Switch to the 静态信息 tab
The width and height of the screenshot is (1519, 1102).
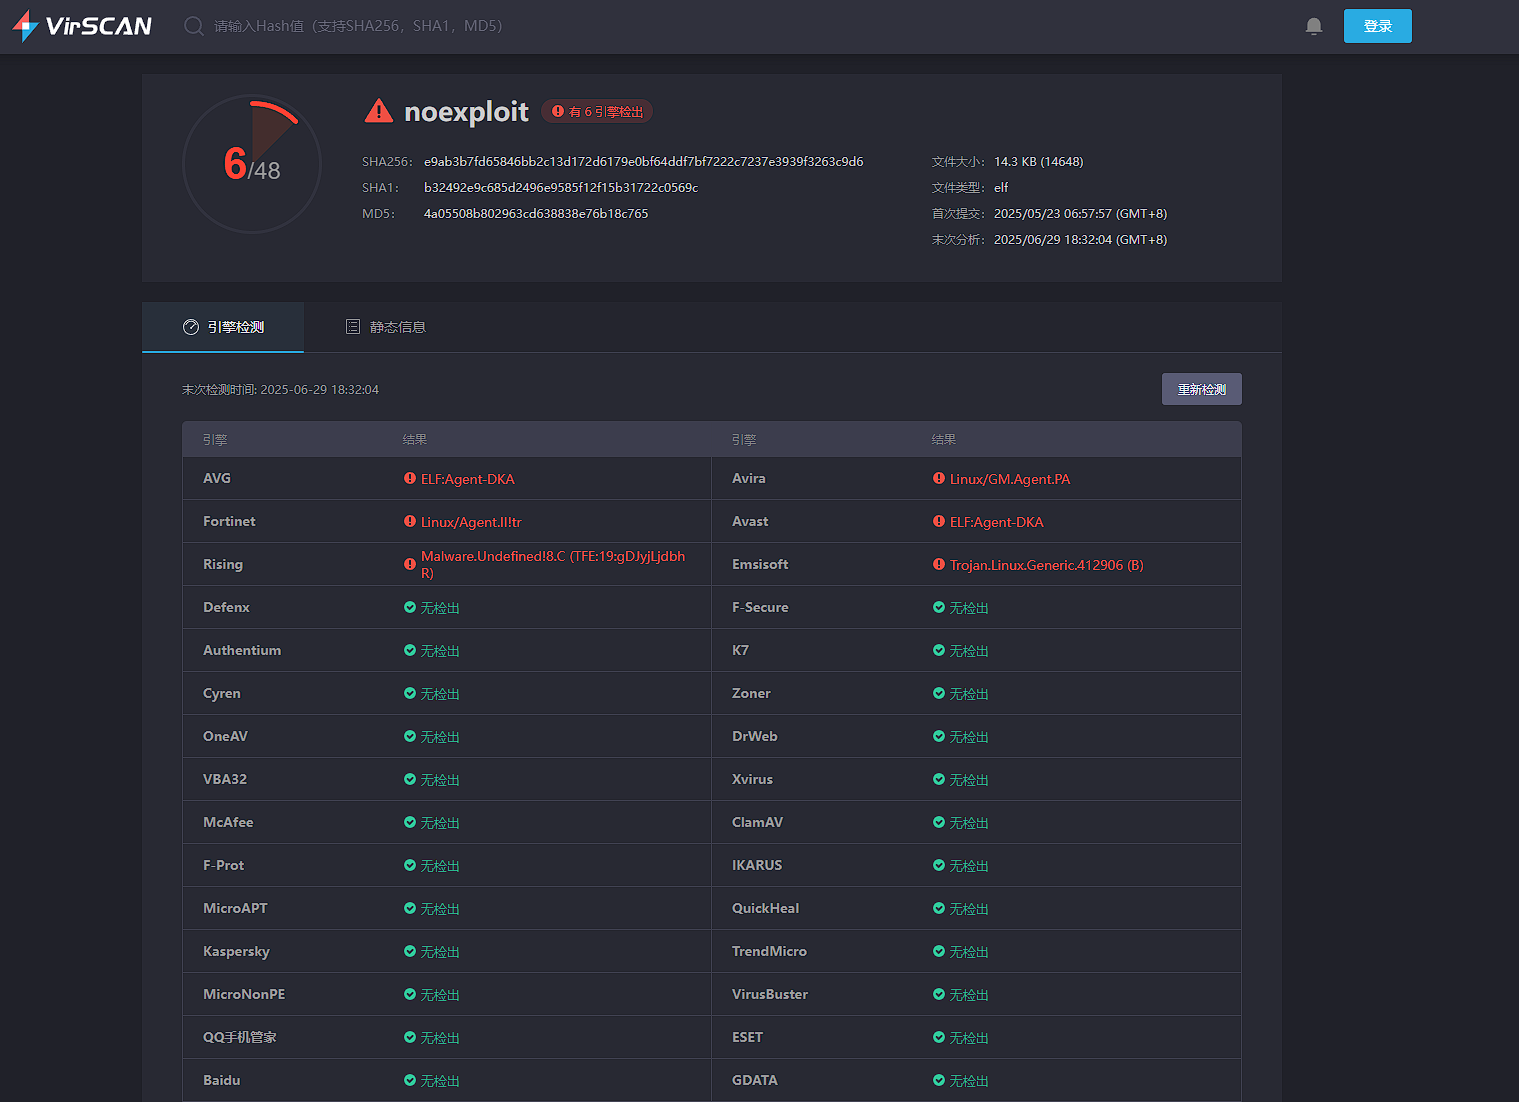coord(386,327)
